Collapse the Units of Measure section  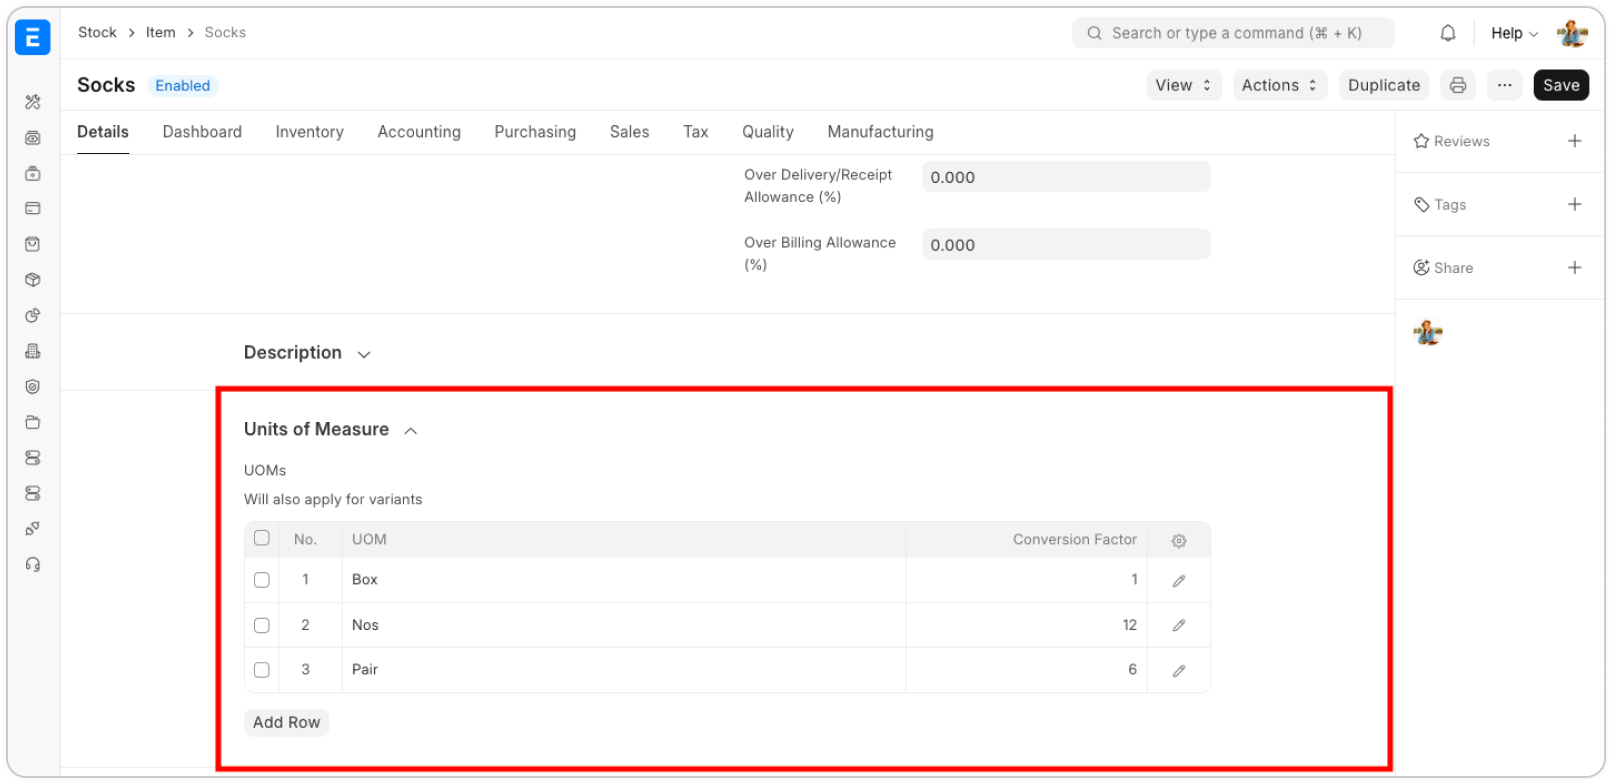331,430
